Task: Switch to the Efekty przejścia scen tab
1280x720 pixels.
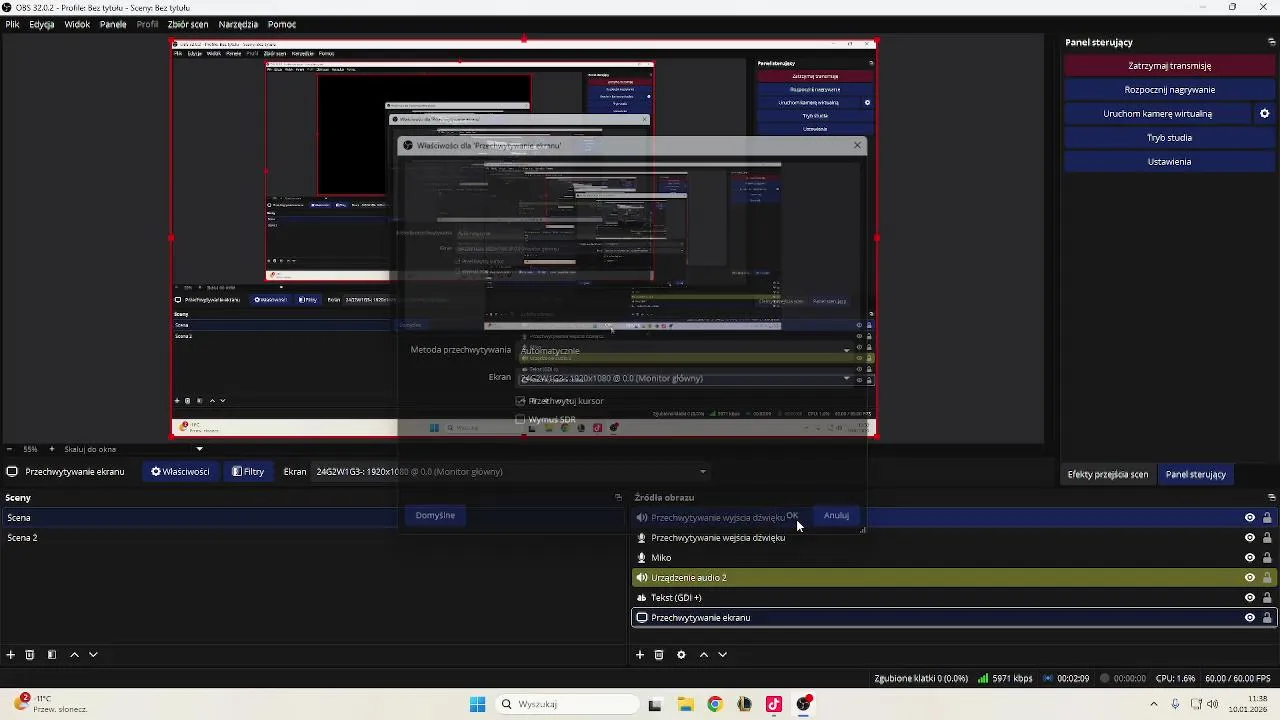Action: coord(1108,474)
